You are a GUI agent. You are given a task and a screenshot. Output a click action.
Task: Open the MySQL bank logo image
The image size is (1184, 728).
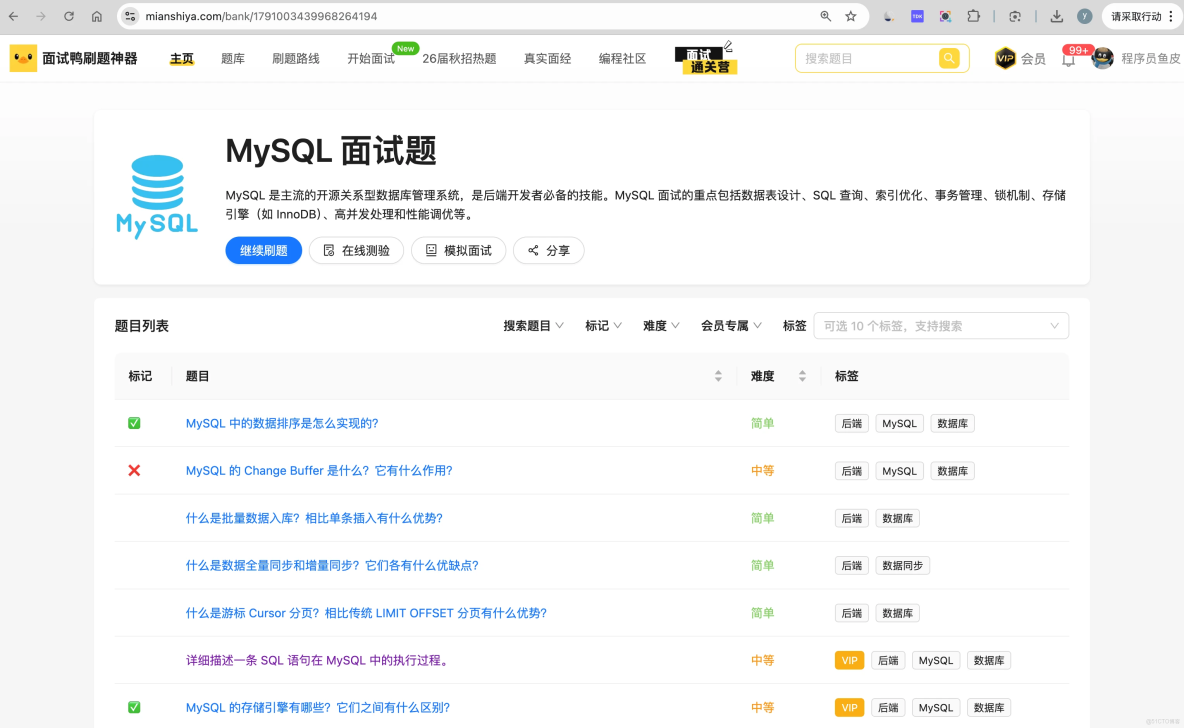coord(156,195)
